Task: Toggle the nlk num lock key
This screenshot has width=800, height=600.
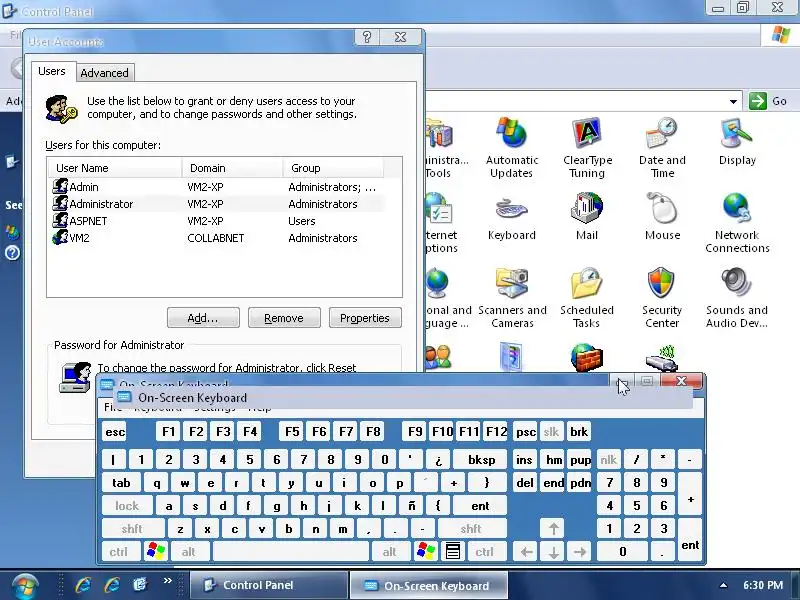Action: [608, 460]
